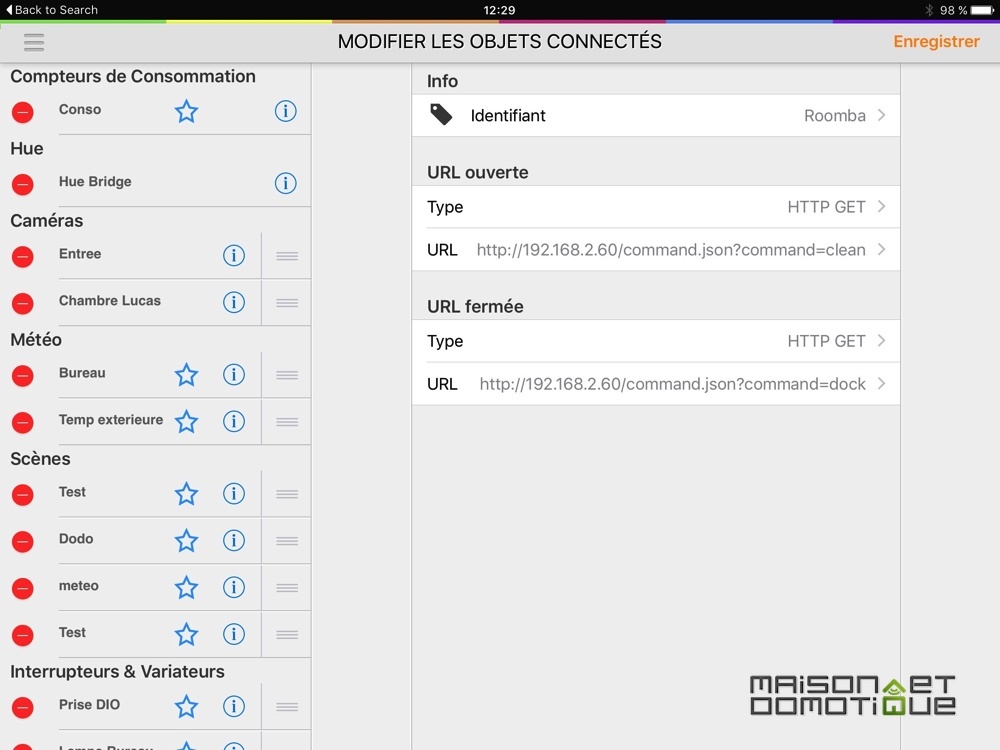The height and width of the screenshot is (750, 1000).
Task: Open info for Dodo scene
Action: point(233,540)
